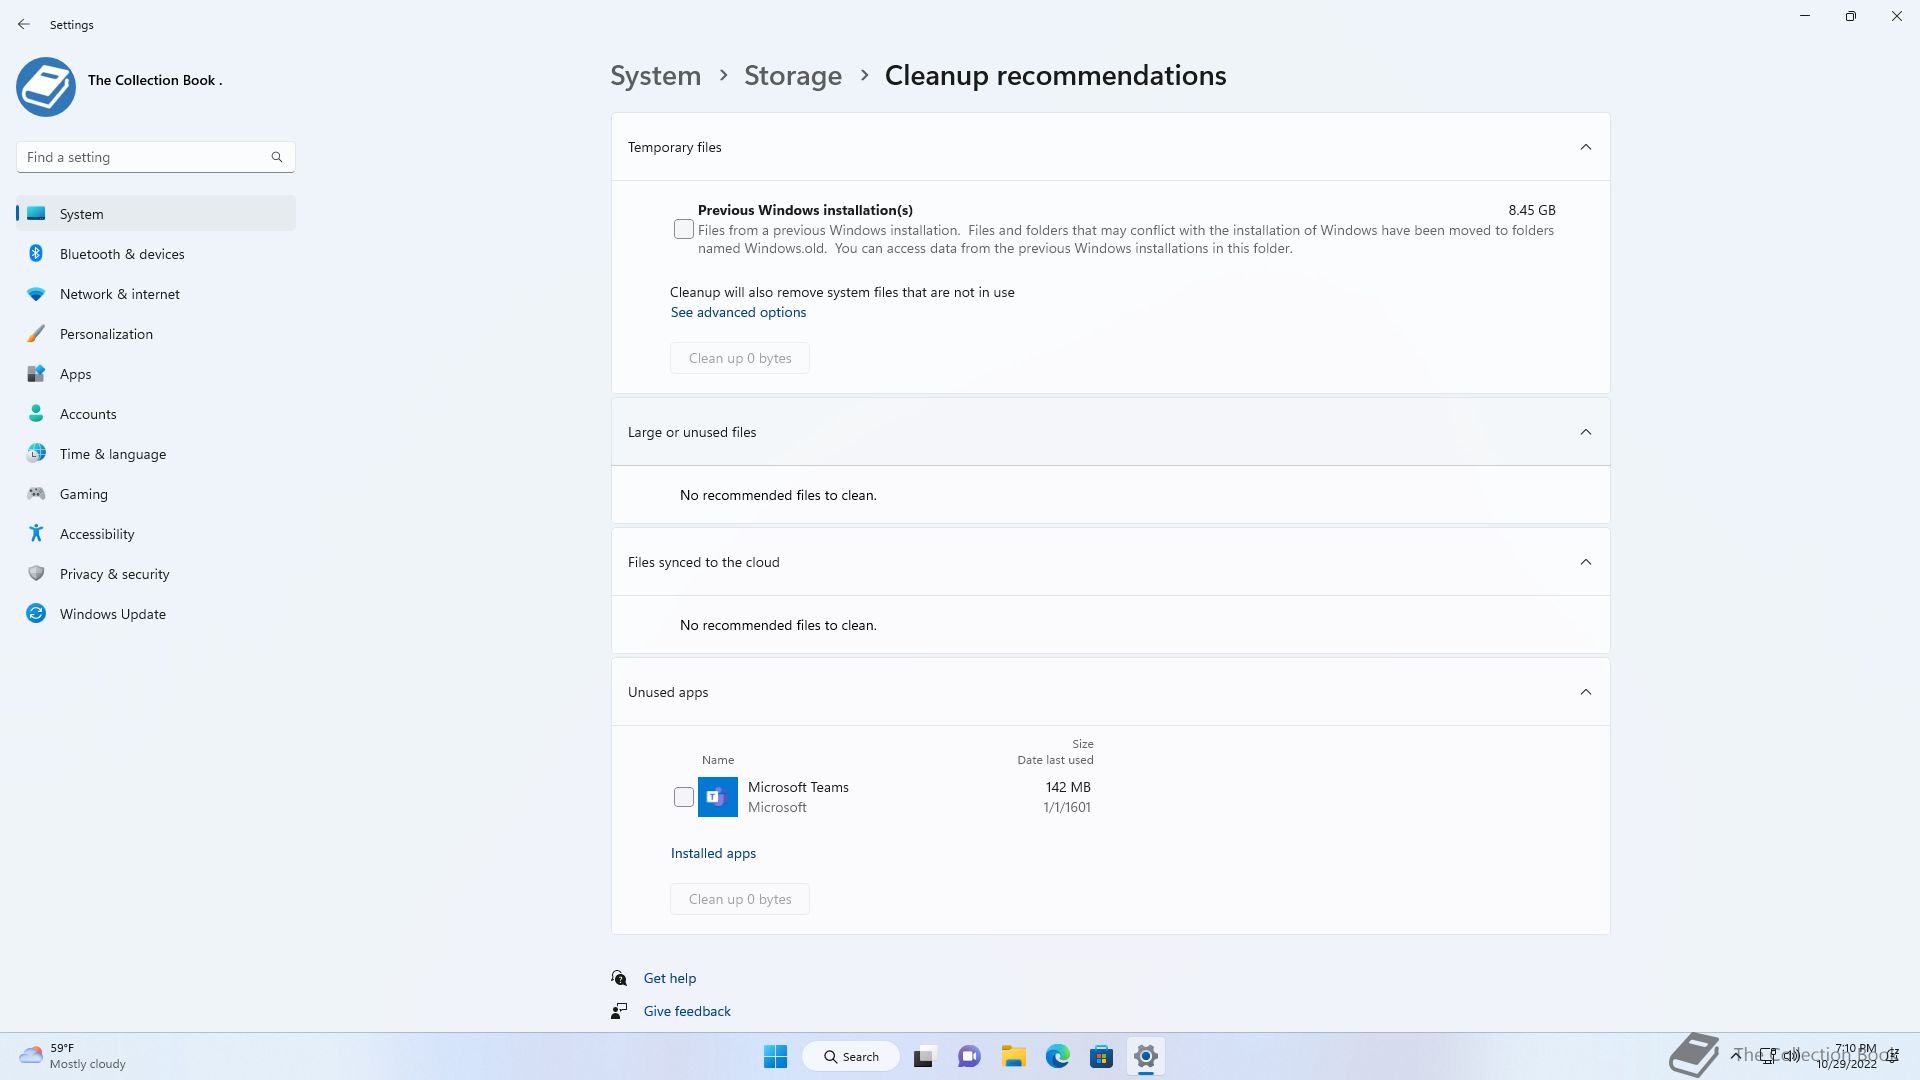Screen dimensions: 1920x1080
Task: Click the Get help icon
Action: tap(619, 978)
